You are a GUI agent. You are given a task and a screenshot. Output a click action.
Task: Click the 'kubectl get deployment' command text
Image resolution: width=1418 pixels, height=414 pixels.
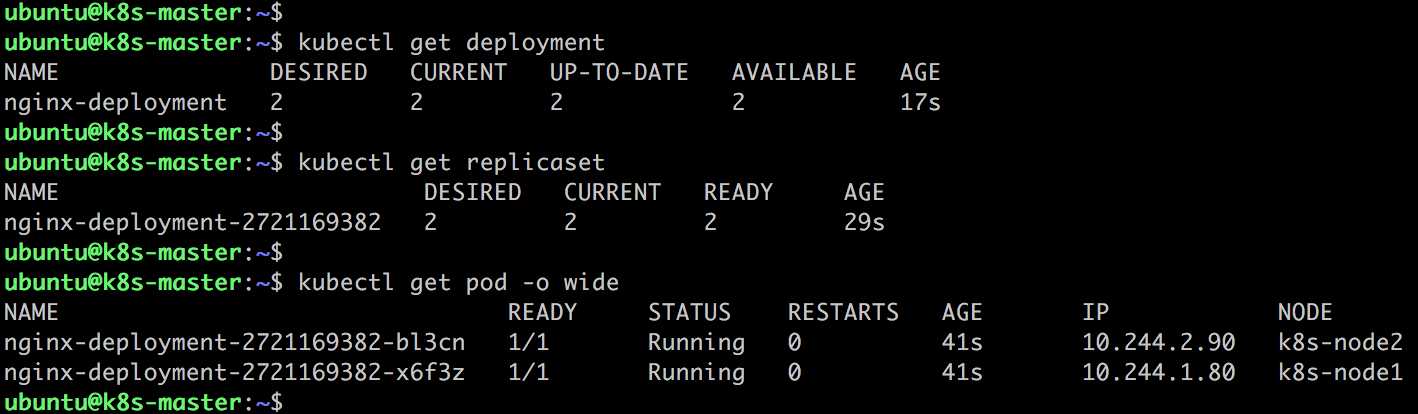click(451, 42)
